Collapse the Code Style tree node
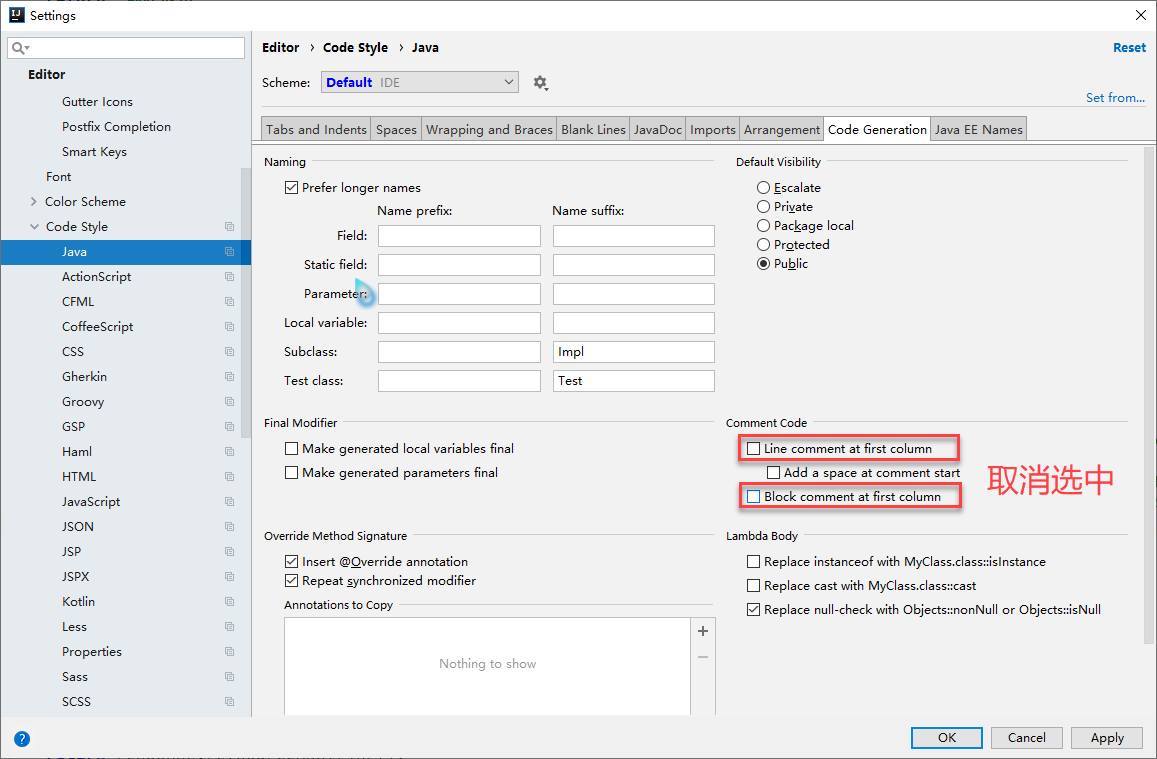 34,226
